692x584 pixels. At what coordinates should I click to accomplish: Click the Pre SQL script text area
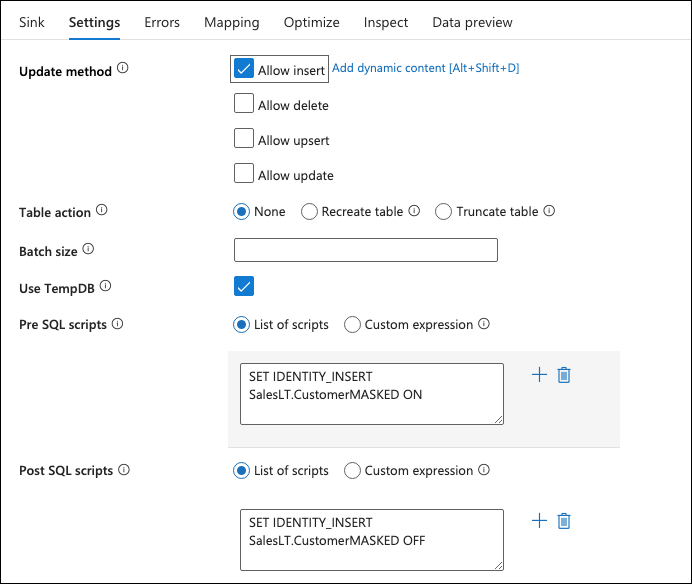click(371, 394)
